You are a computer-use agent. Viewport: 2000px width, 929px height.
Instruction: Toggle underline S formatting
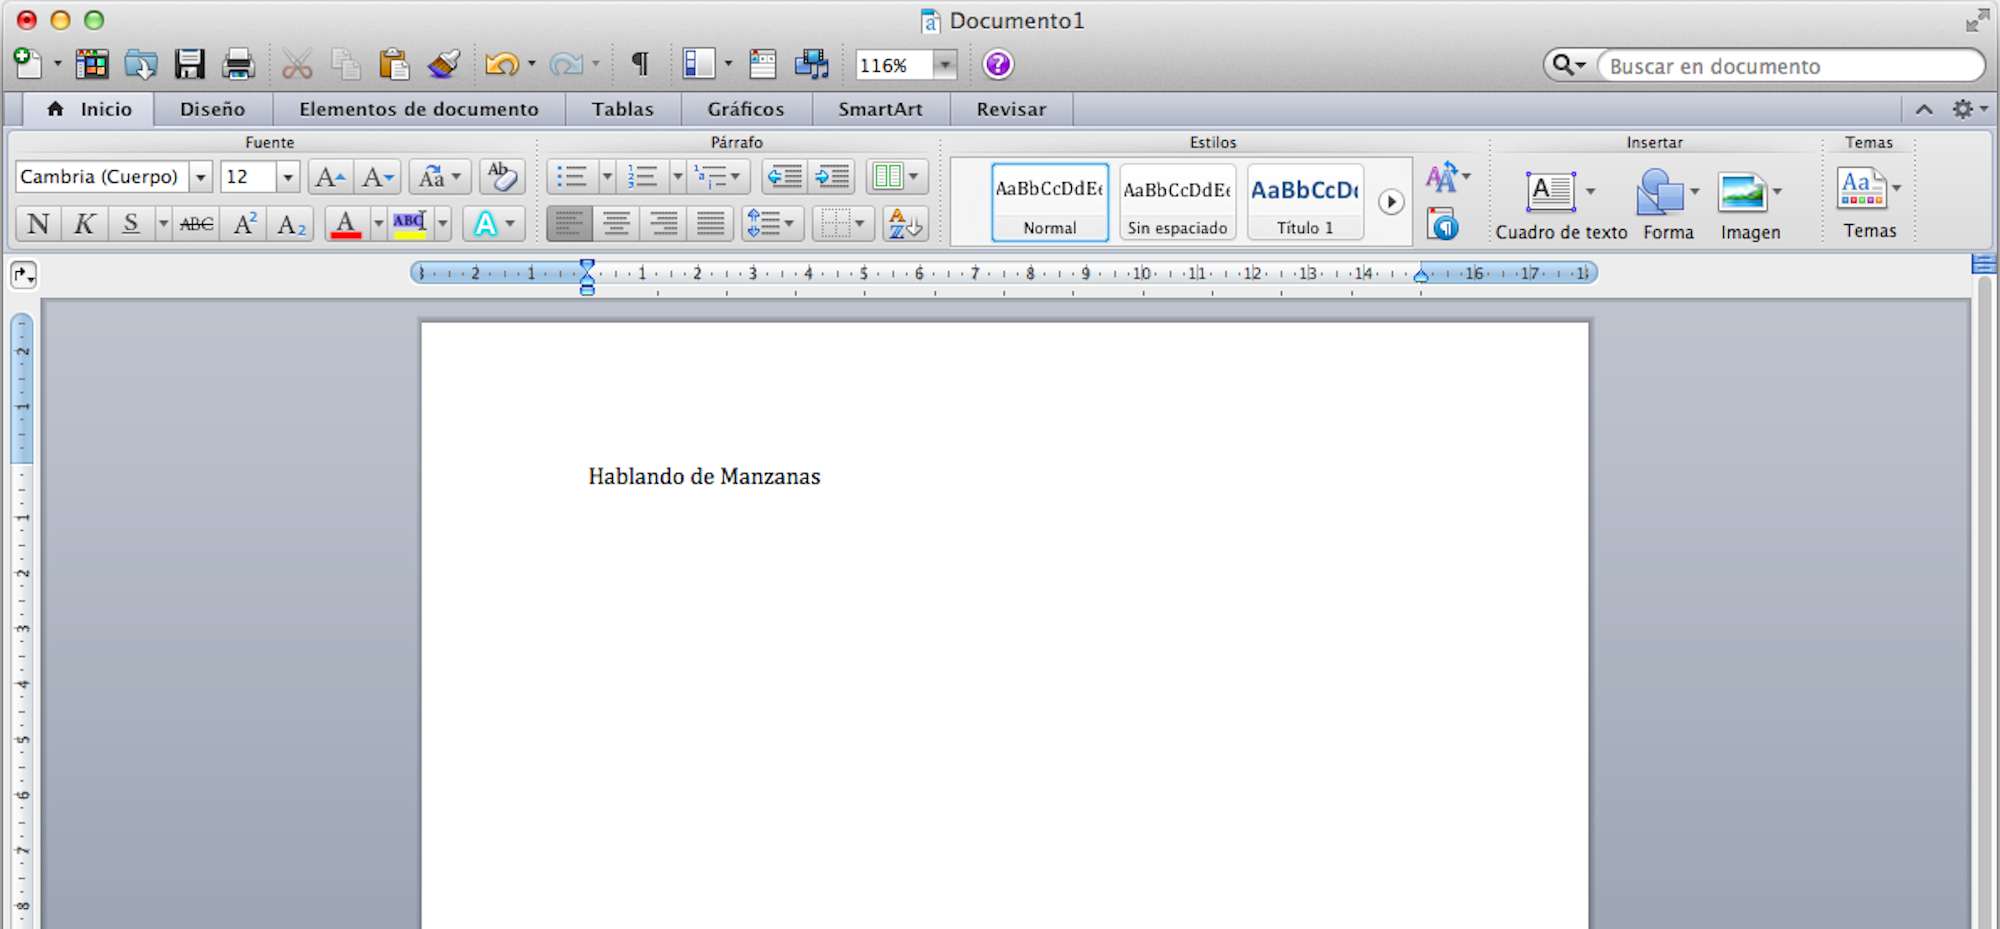(x=131, y=223)
